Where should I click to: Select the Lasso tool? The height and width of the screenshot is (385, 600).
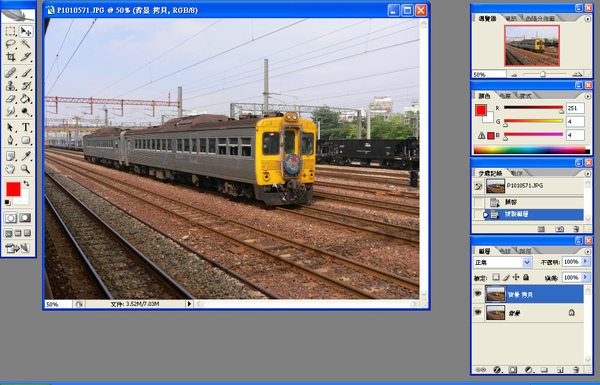click(11, 44)
